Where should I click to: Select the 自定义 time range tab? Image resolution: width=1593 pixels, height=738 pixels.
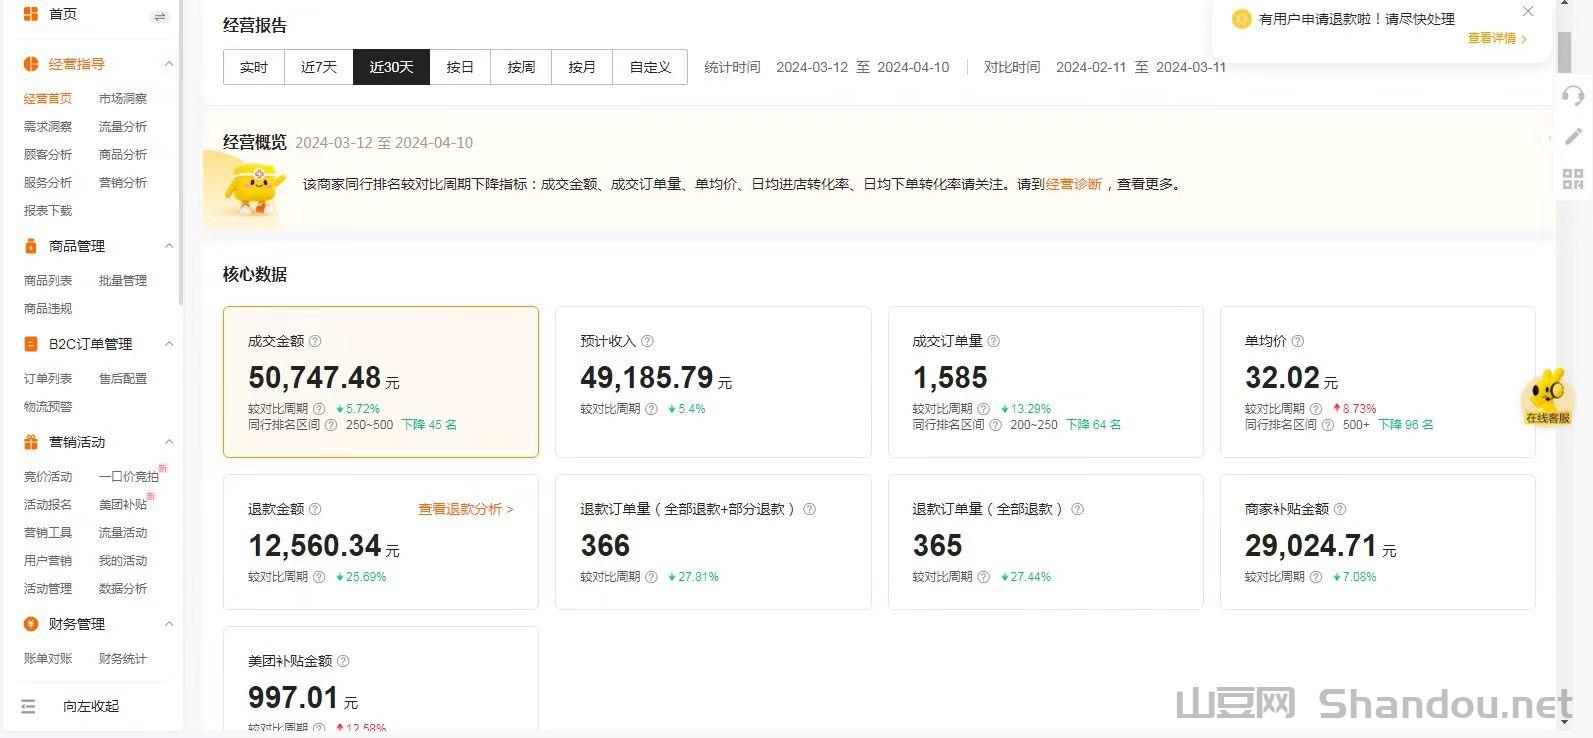click(649, 67)
